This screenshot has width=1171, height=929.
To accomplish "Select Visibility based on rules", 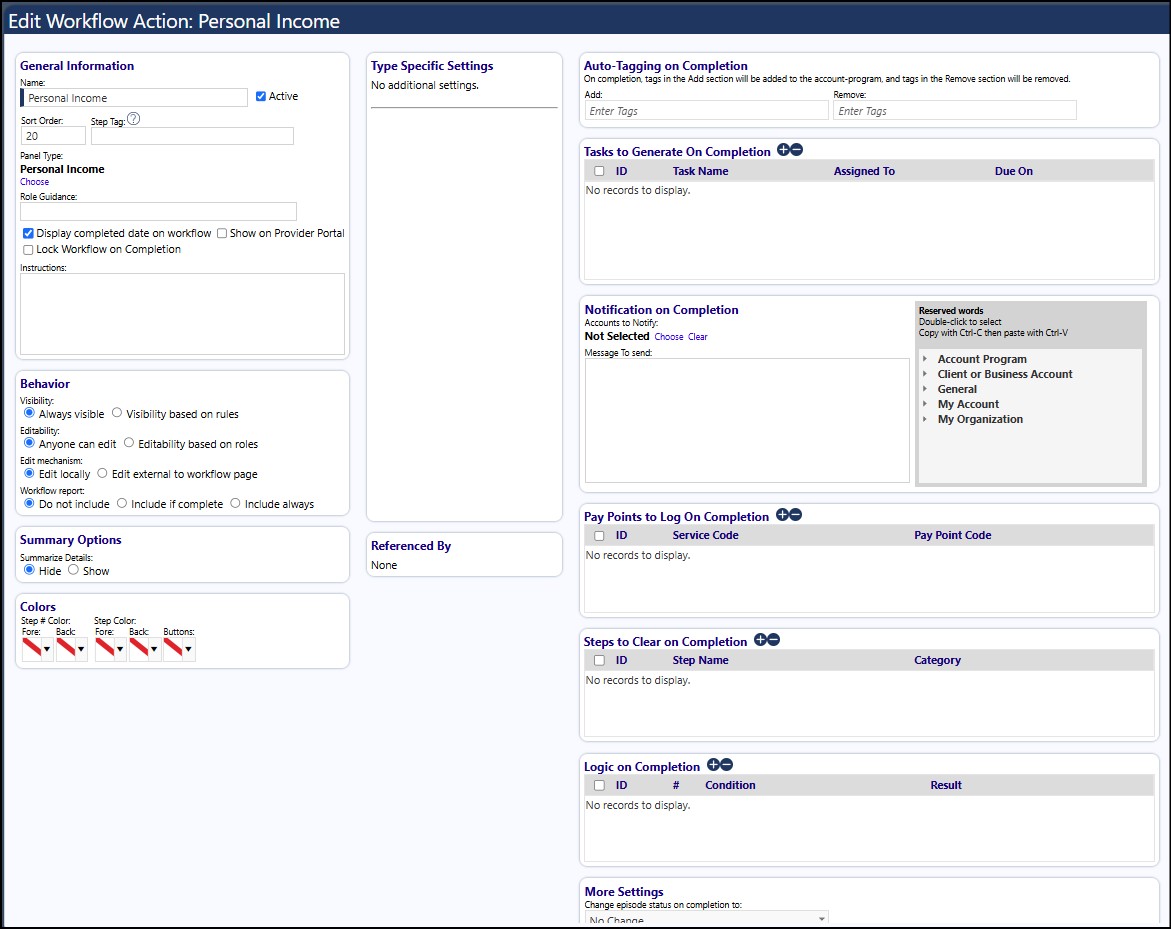I will pos(117,413).
